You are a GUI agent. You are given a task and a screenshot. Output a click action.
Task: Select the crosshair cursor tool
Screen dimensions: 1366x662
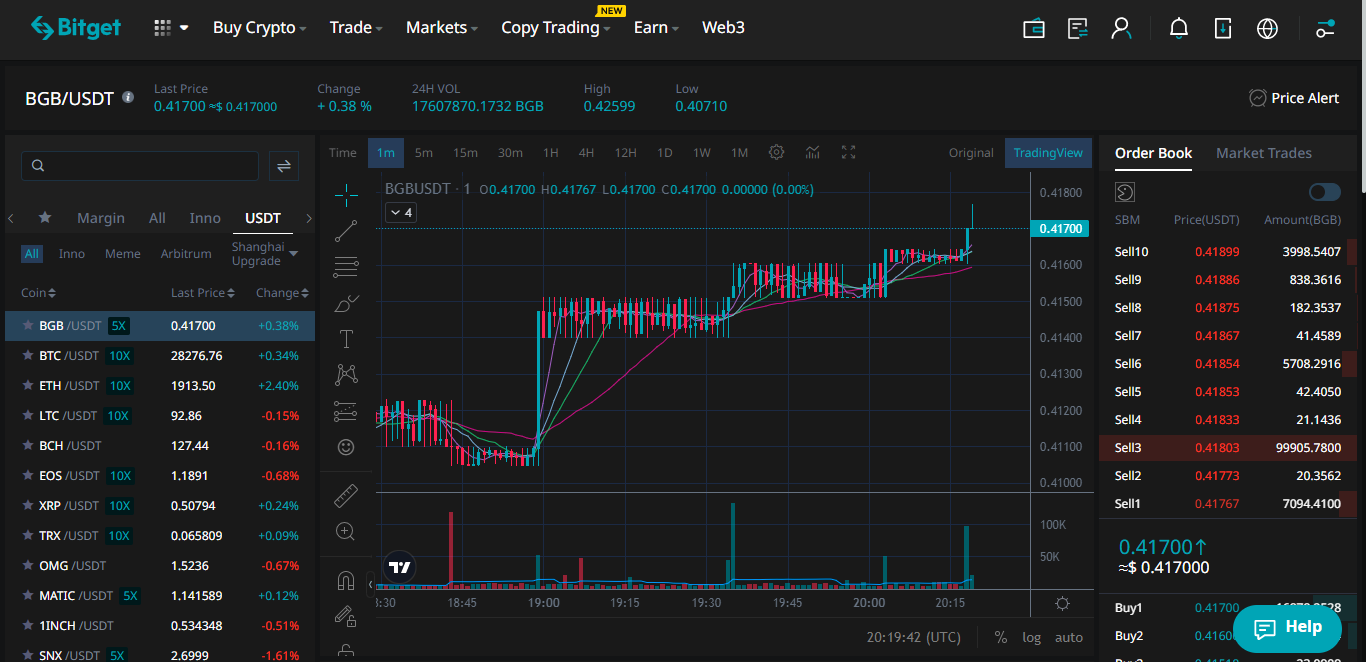[x=346, y=194]
